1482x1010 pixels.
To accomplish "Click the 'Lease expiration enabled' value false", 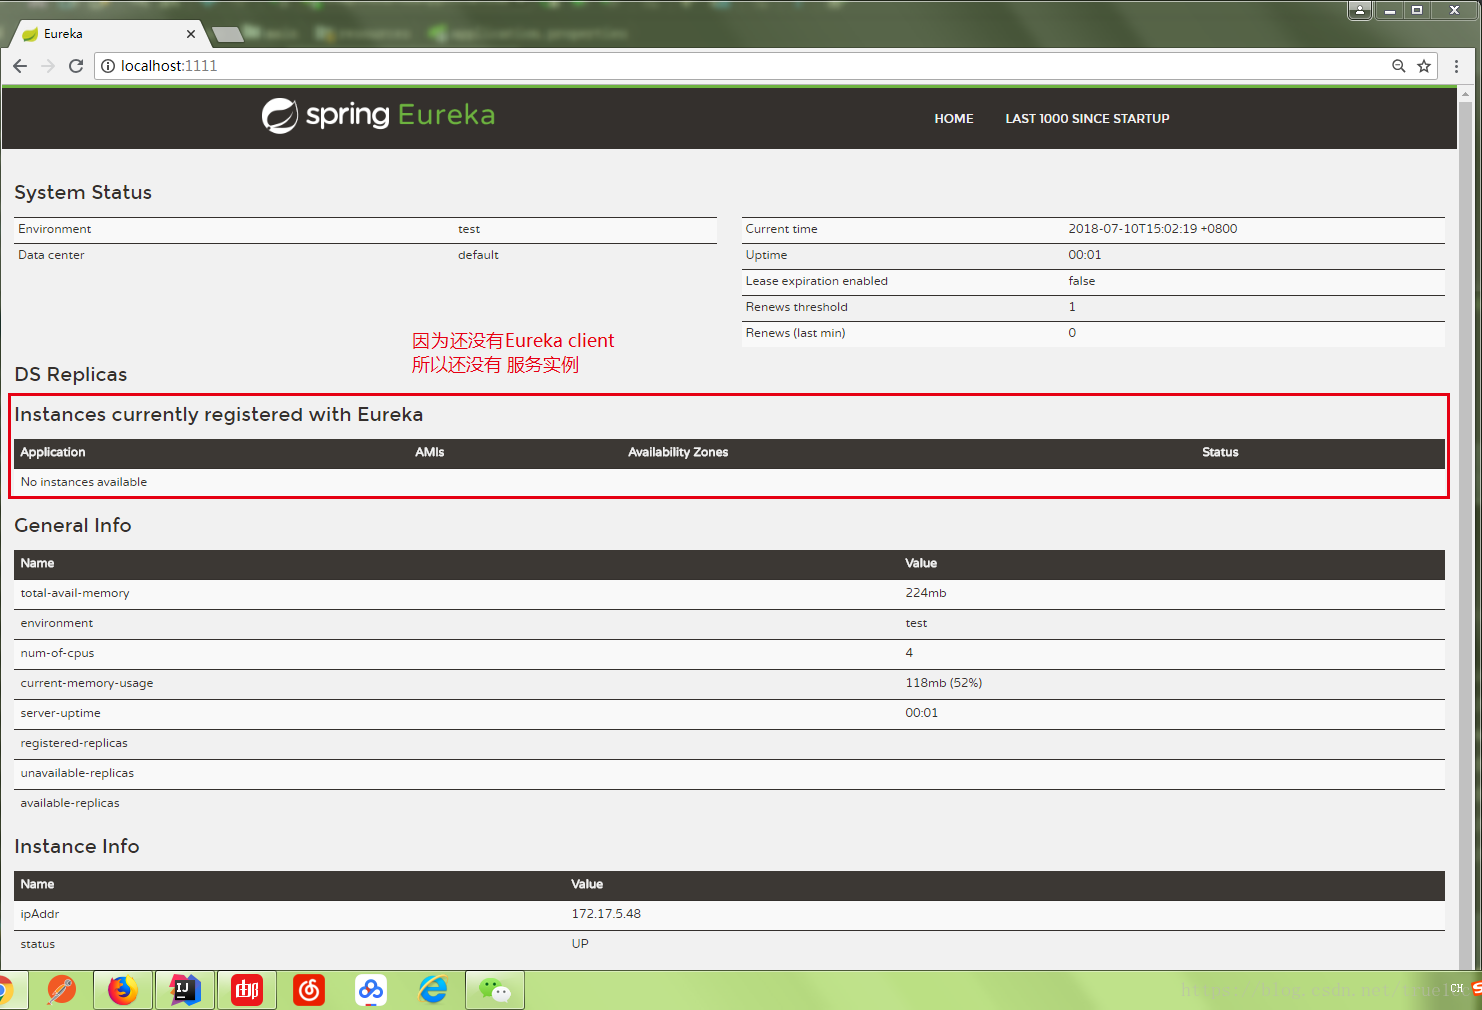I will [x=1081, y=281].
